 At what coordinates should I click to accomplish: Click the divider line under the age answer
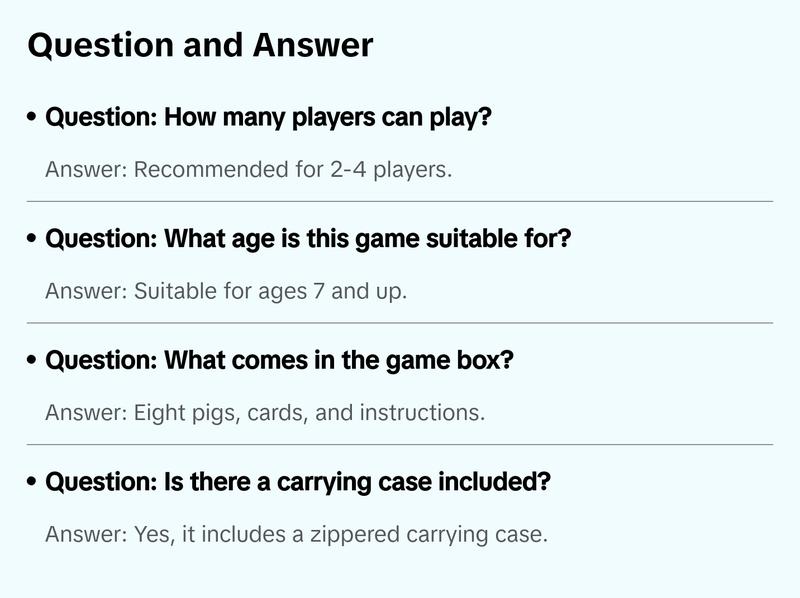point(400,323)
